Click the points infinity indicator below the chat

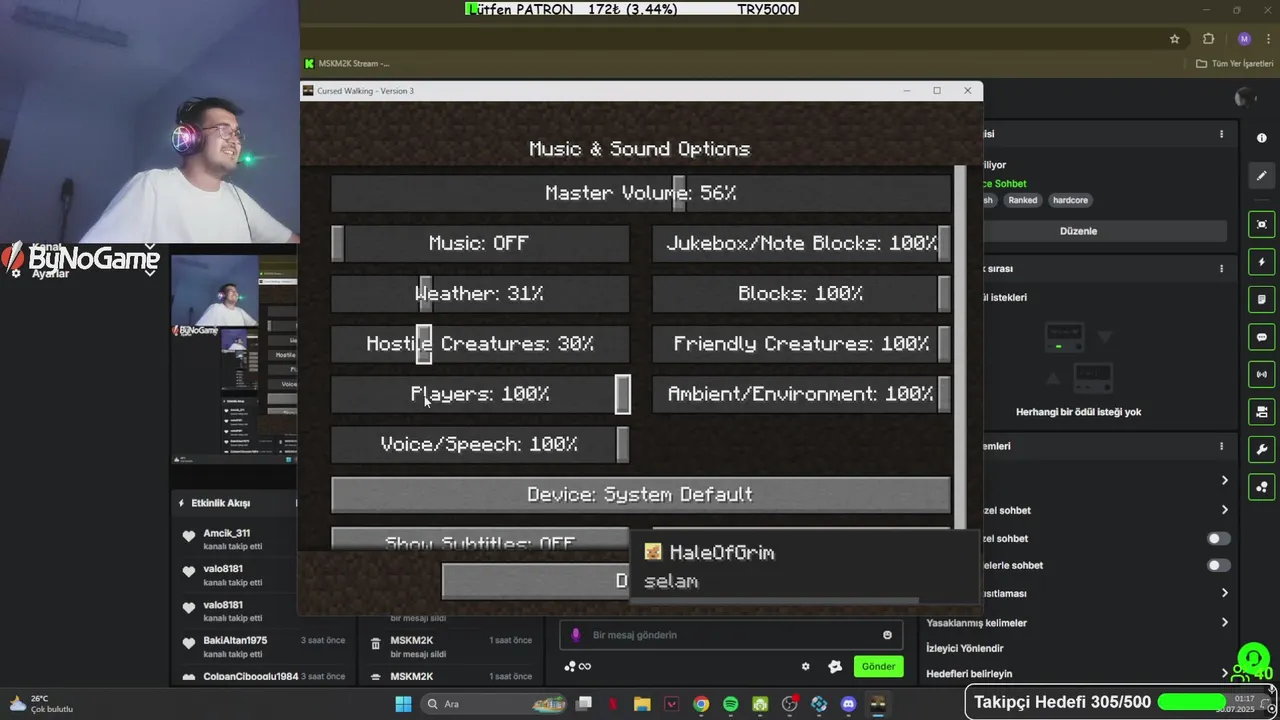pos(578,667)
